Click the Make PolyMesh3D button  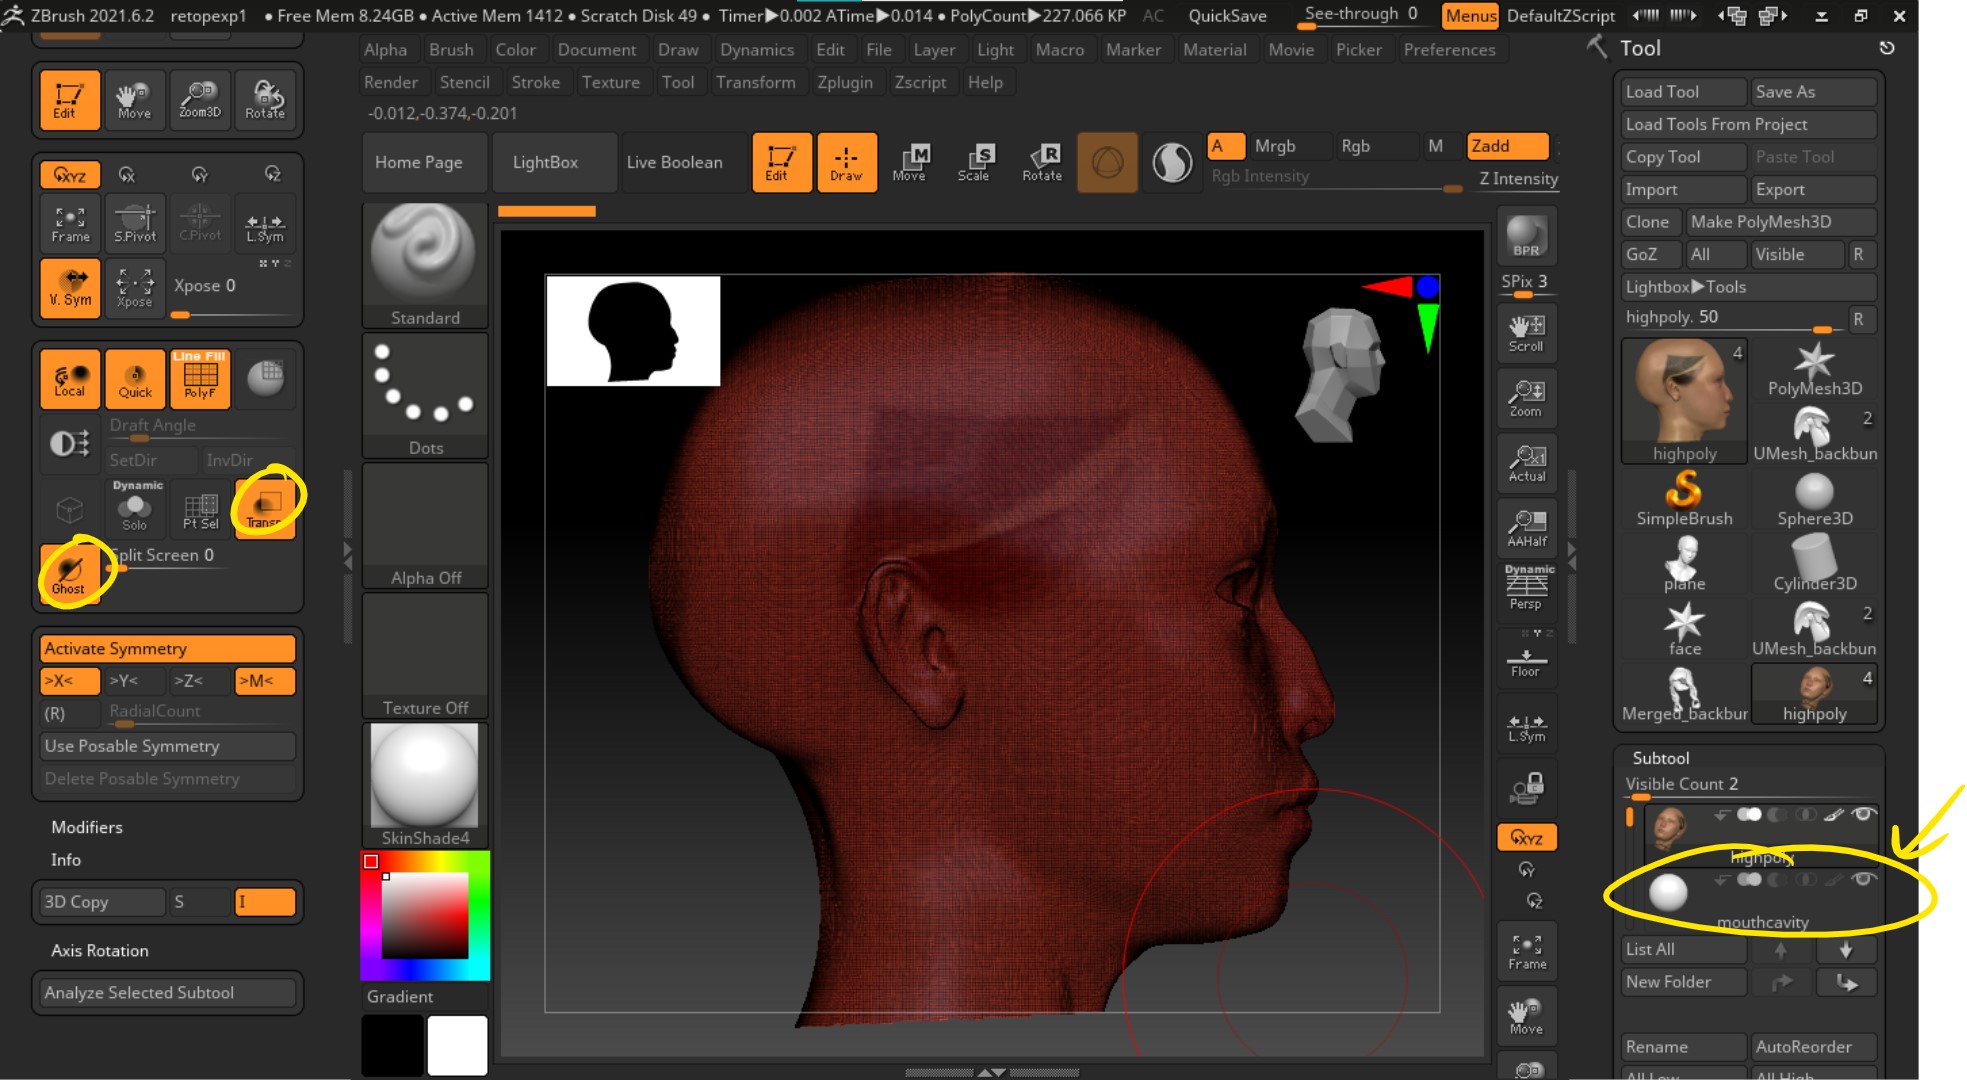[x=1781, y=221]
